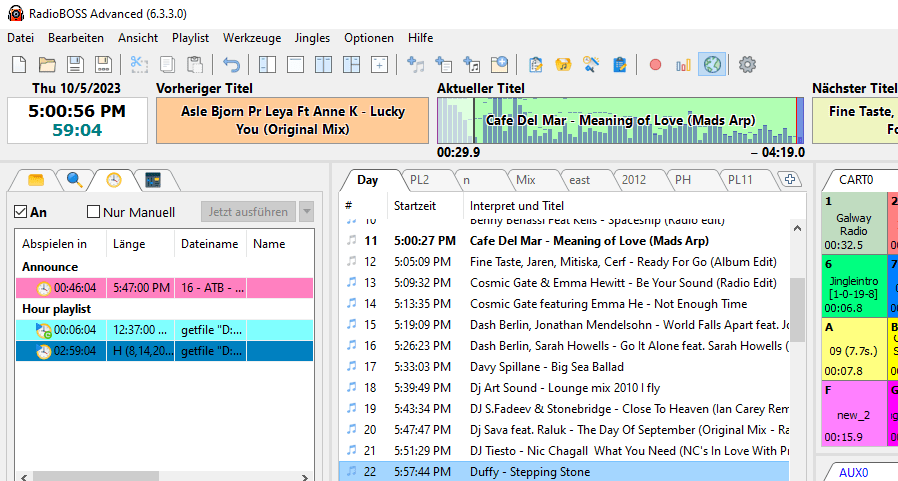Add playlist file to playlist icon

[443, 65]
